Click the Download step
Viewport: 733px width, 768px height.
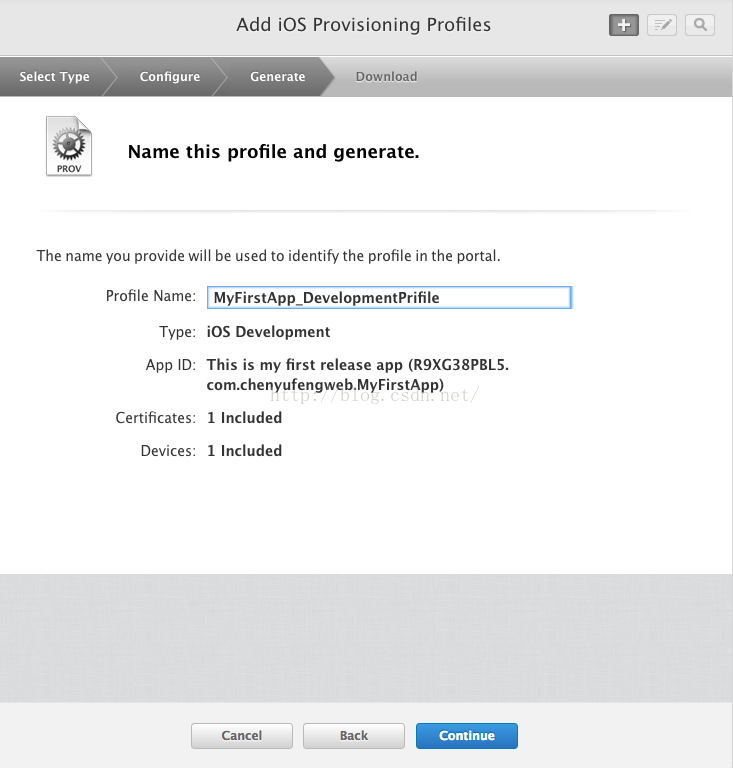coord(386,77)
